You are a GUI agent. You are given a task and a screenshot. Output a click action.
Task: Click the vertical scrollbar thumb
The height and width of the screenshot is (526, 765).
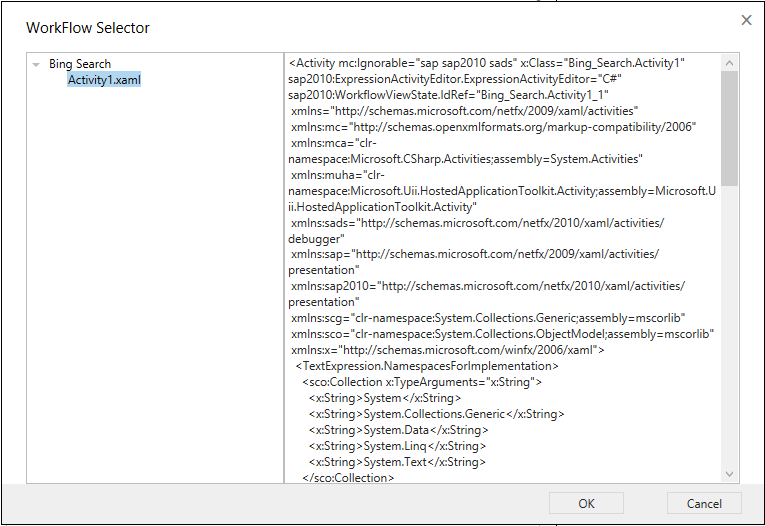729,128
